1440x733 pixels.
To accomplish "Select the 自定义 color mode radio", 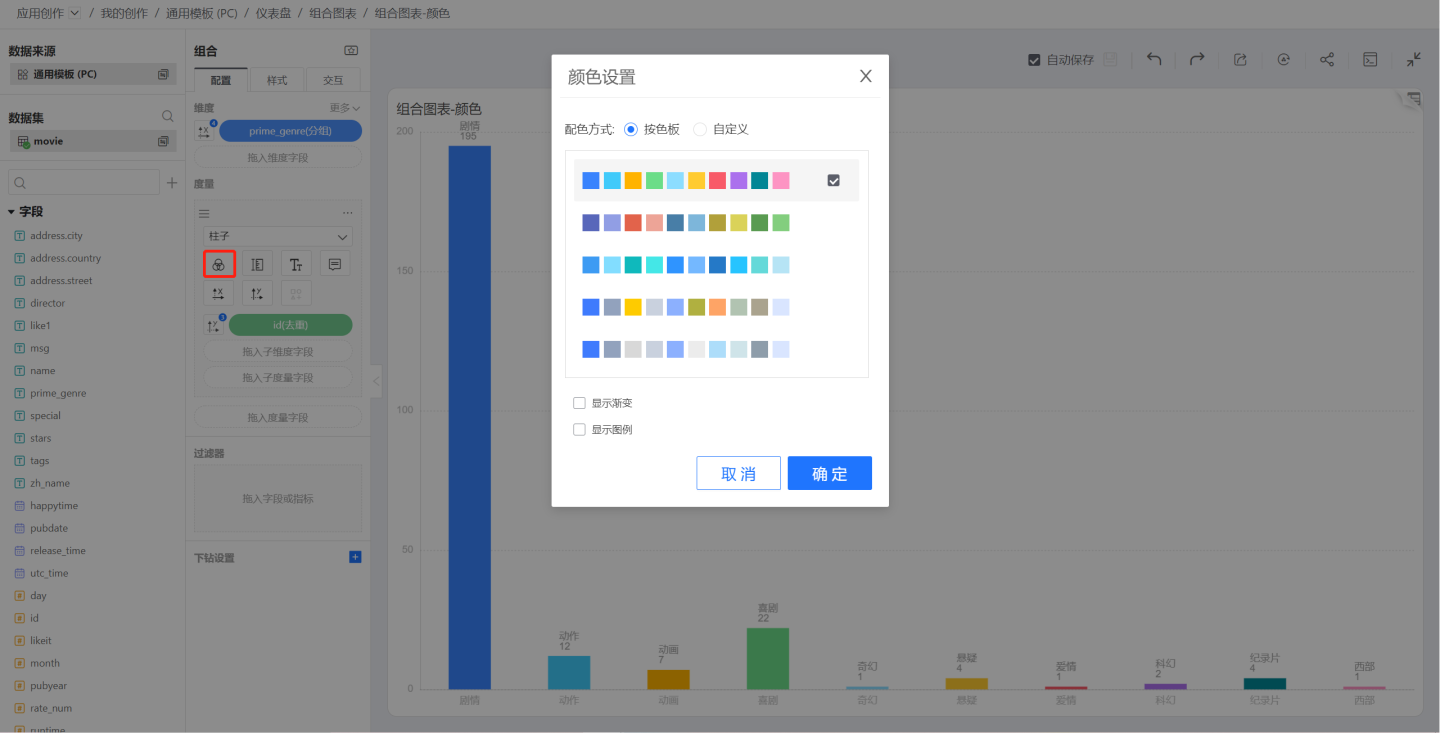I will click(x=700, y=129).
